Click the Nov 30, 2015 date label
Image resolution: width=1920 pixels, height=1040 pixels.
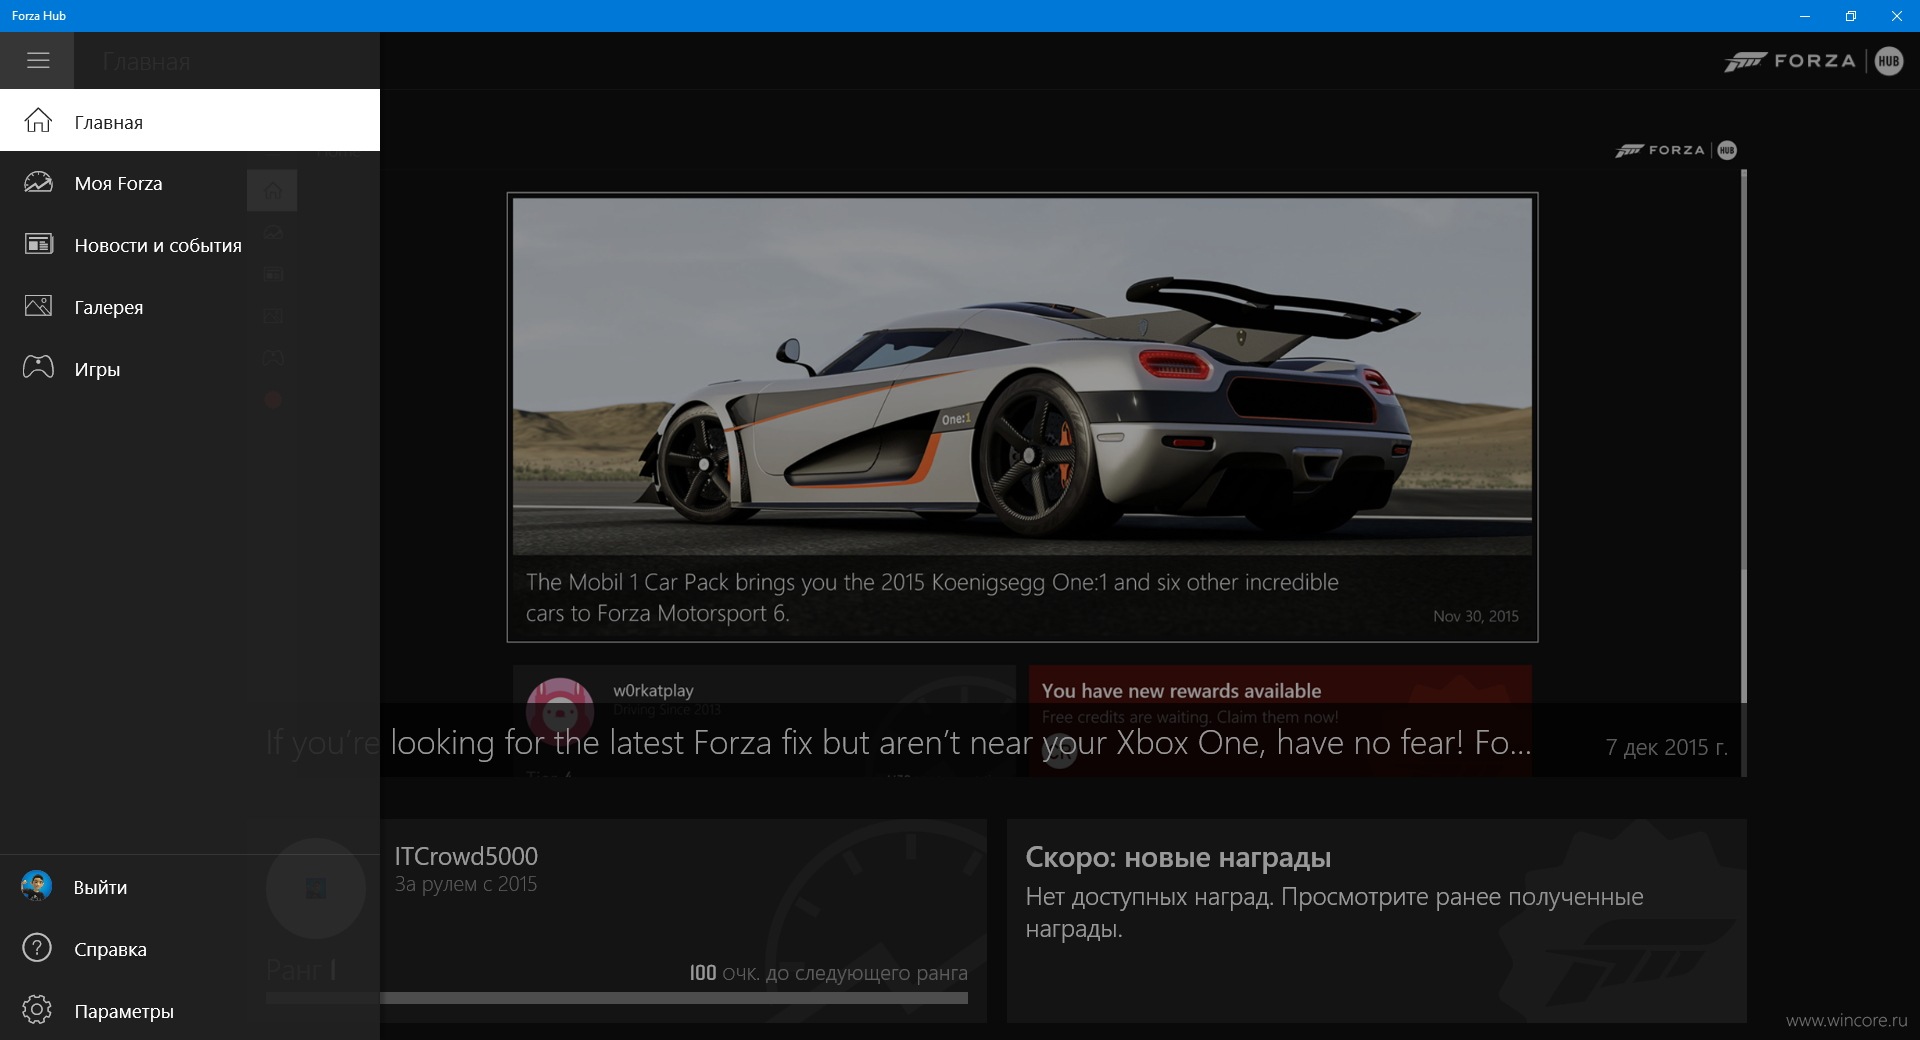1476,616
